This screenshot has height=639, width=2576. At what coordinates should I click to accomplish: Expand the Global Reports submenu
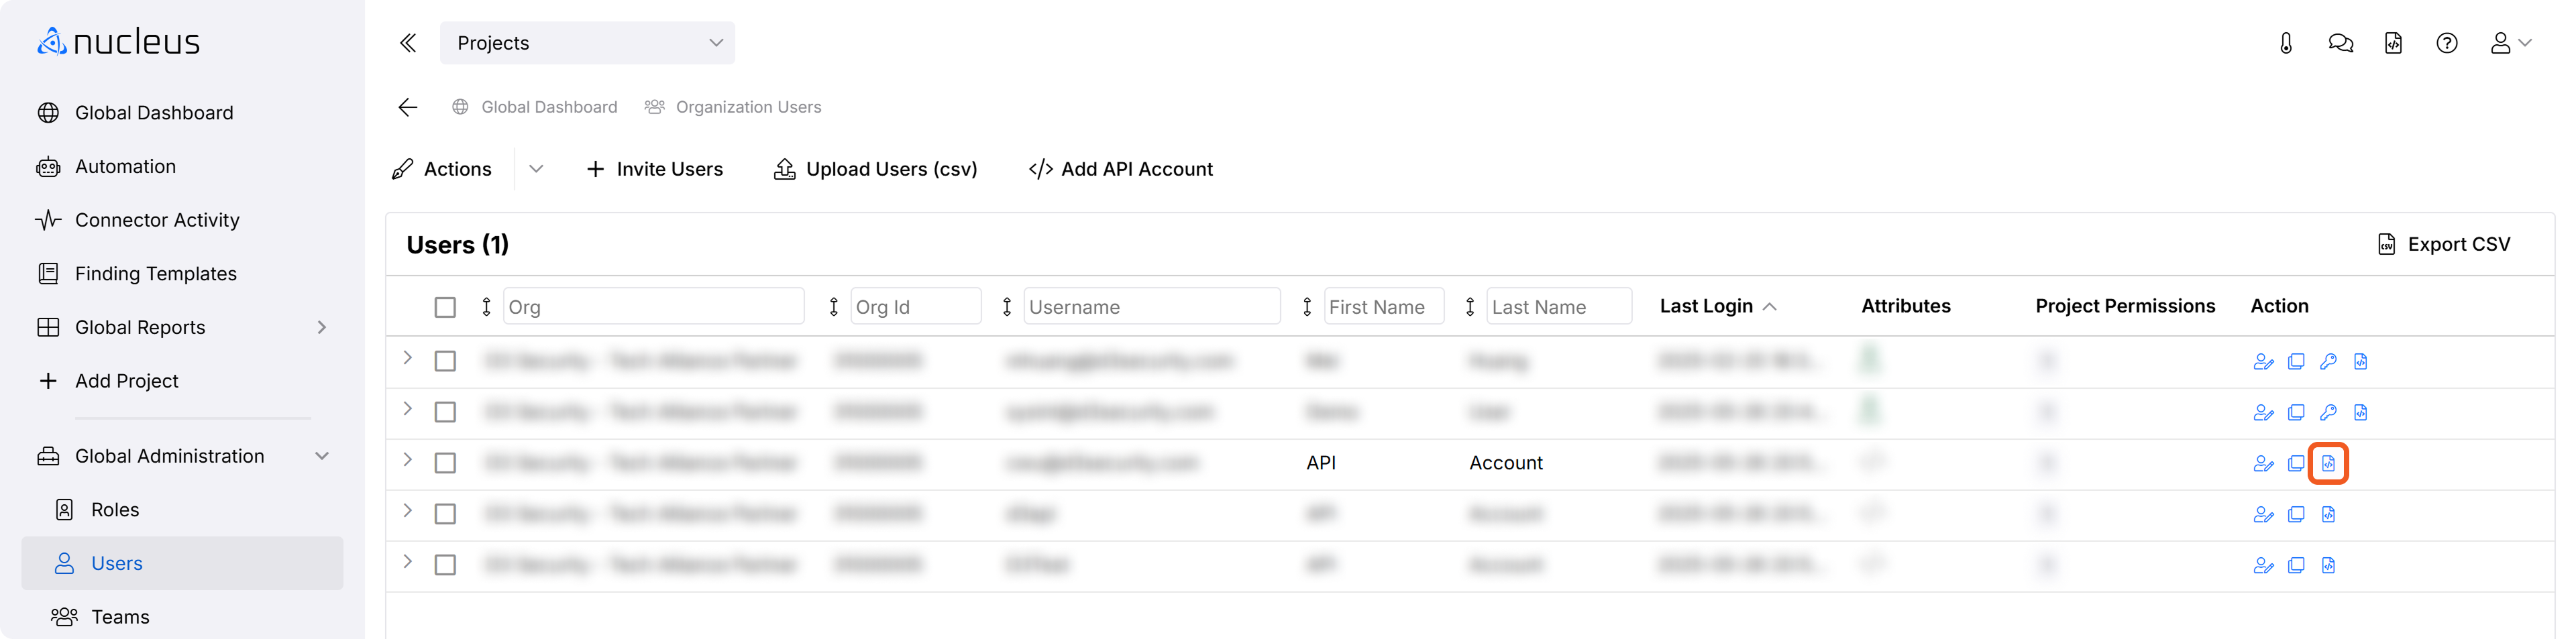pyautogui.click(x=321, y=327)
